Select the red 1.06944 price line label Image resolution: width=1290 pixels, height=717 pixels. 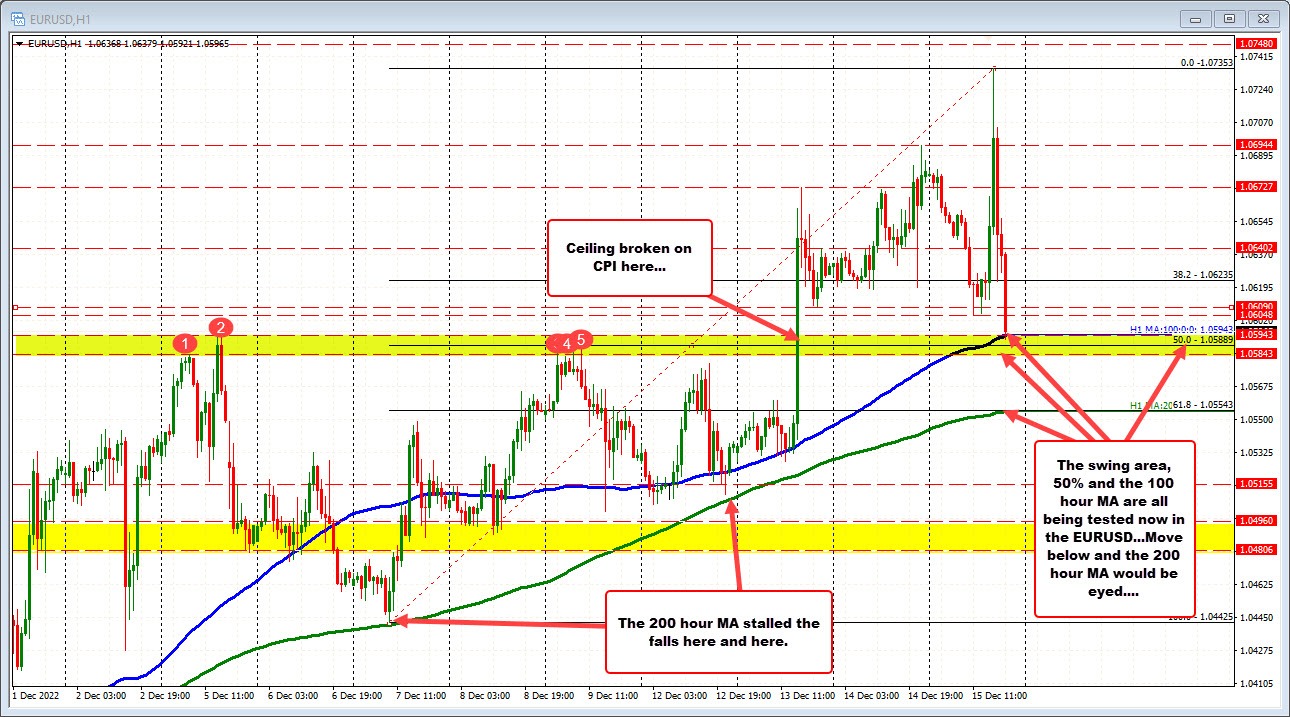tap(1255, 144)
